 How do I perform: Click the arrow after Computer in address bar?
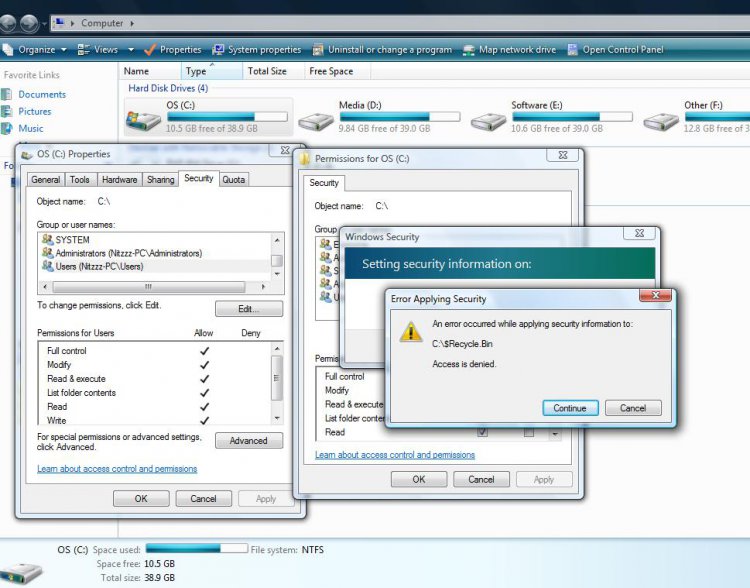point(132,23)
